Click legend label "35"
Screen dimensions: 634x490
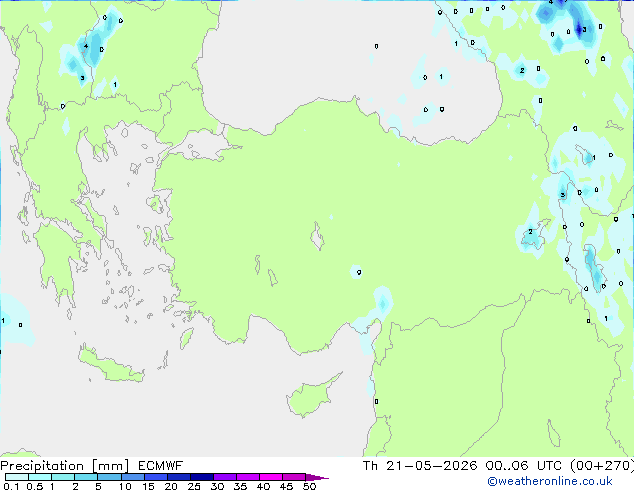pyautogui.click(x=240, y=486)
